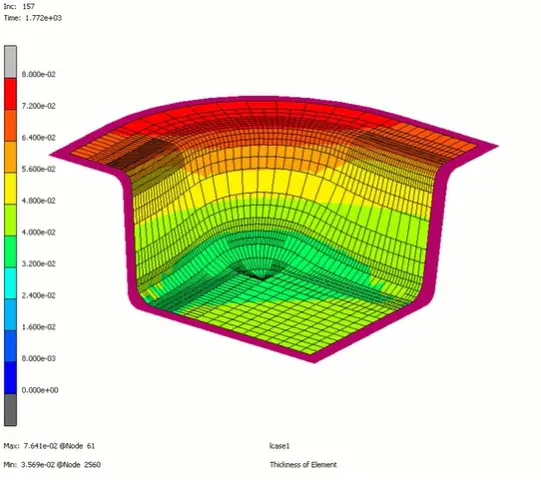The image size is (541, 481).
Task: Click the lime green legend band
Action: 10,220
